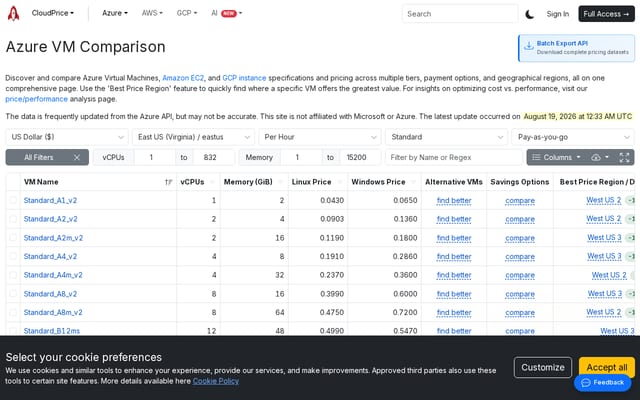640x400 pixels.
Task: Open the East US (Virginia) region dropdown
Action: (x=193, y=137)
